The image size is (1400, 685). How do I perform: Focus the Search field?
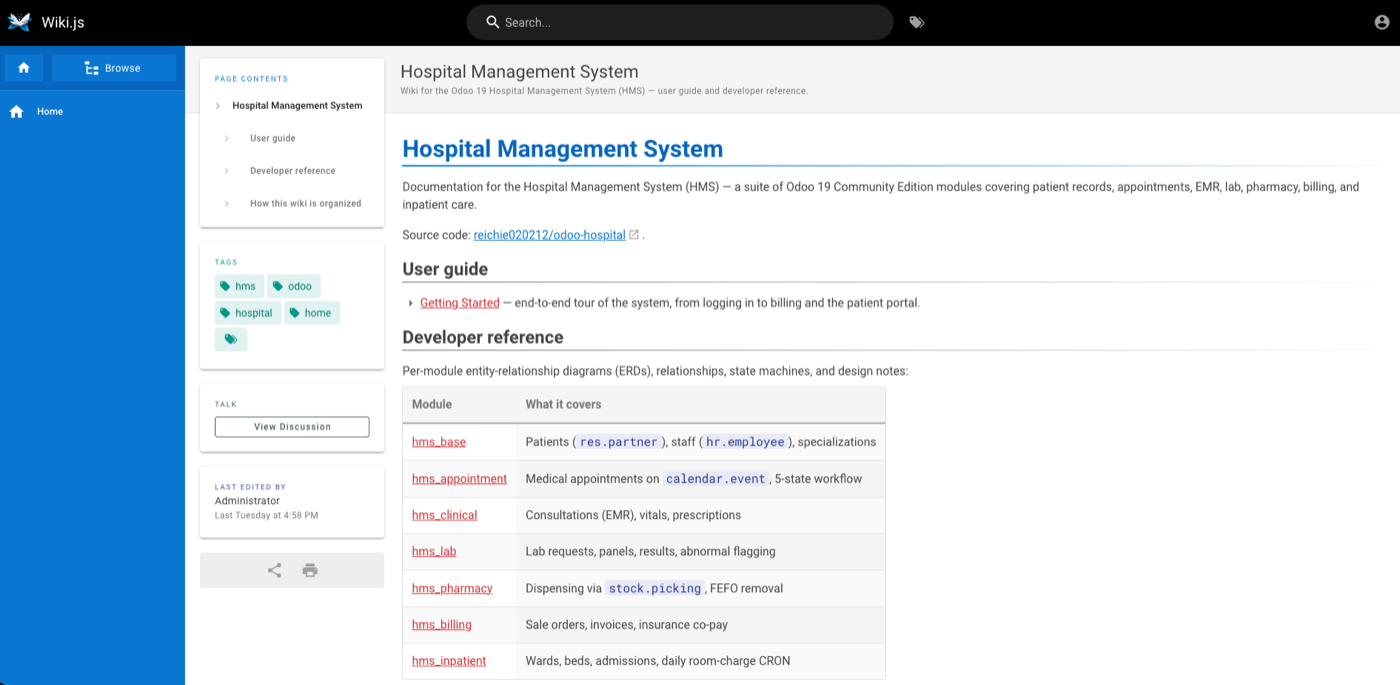click(x=680, y=22)
